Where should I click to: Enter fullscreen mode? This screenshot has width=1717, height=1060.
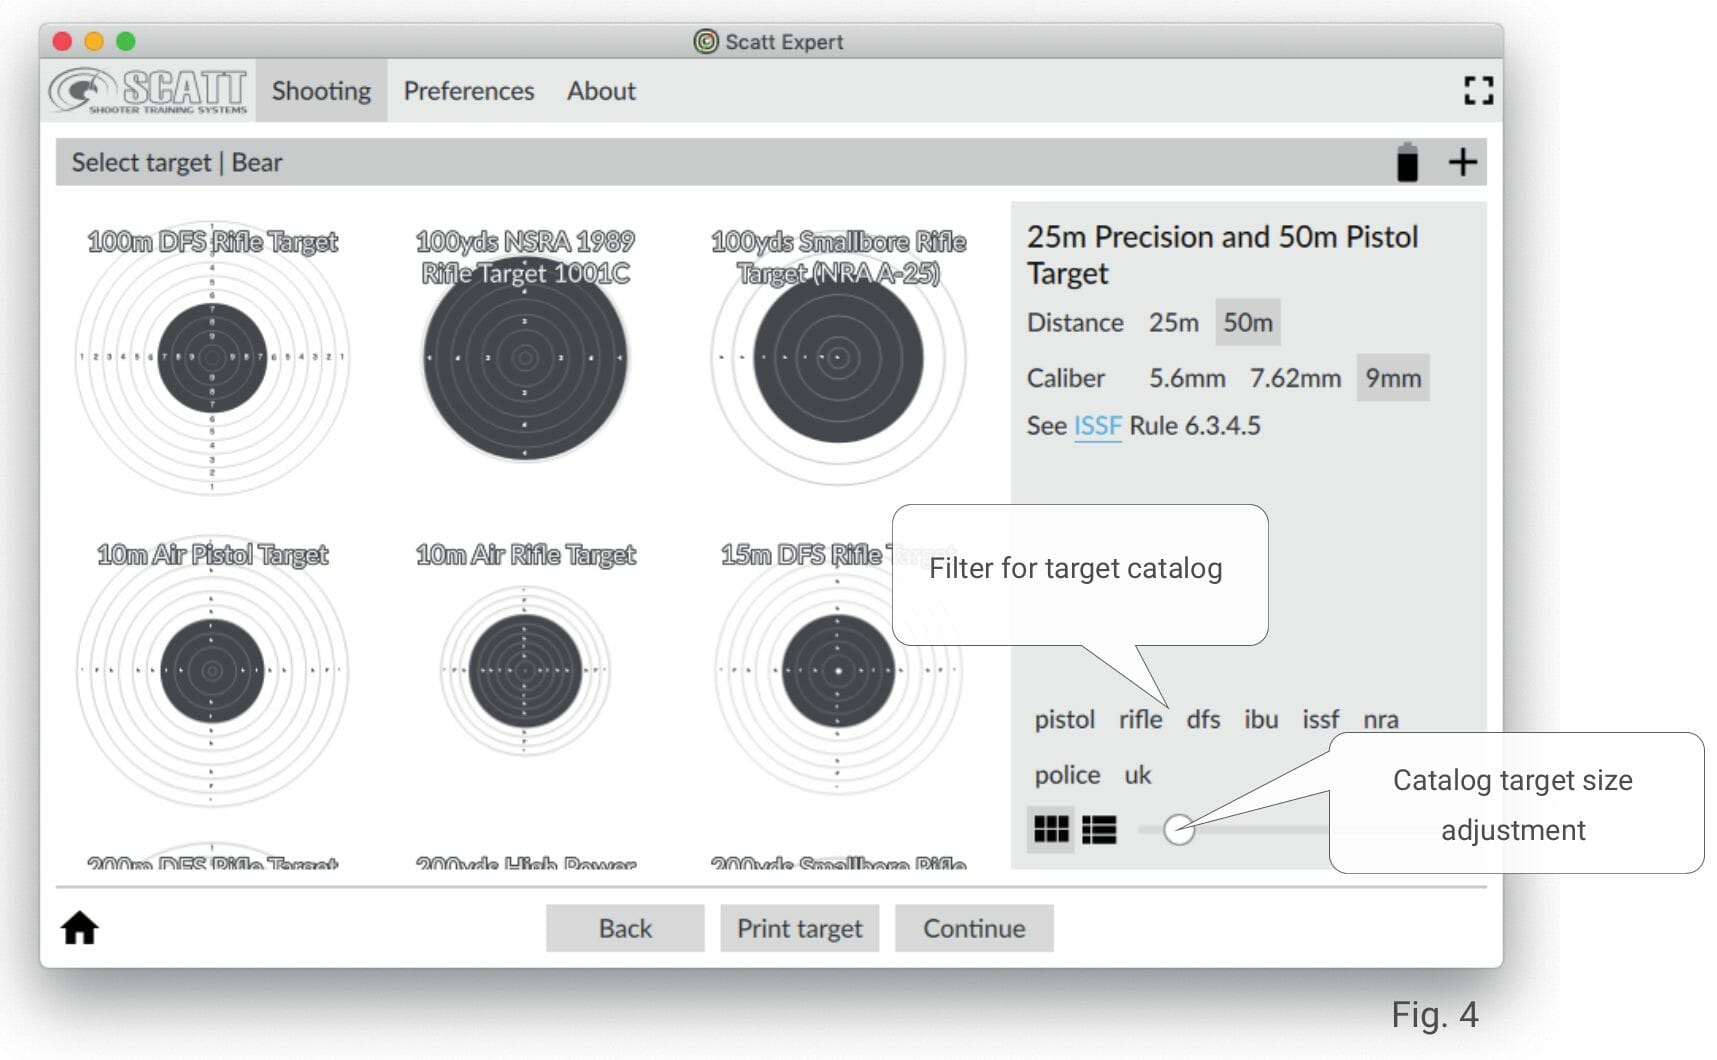pyautogui.click(x=1478, y=90)
